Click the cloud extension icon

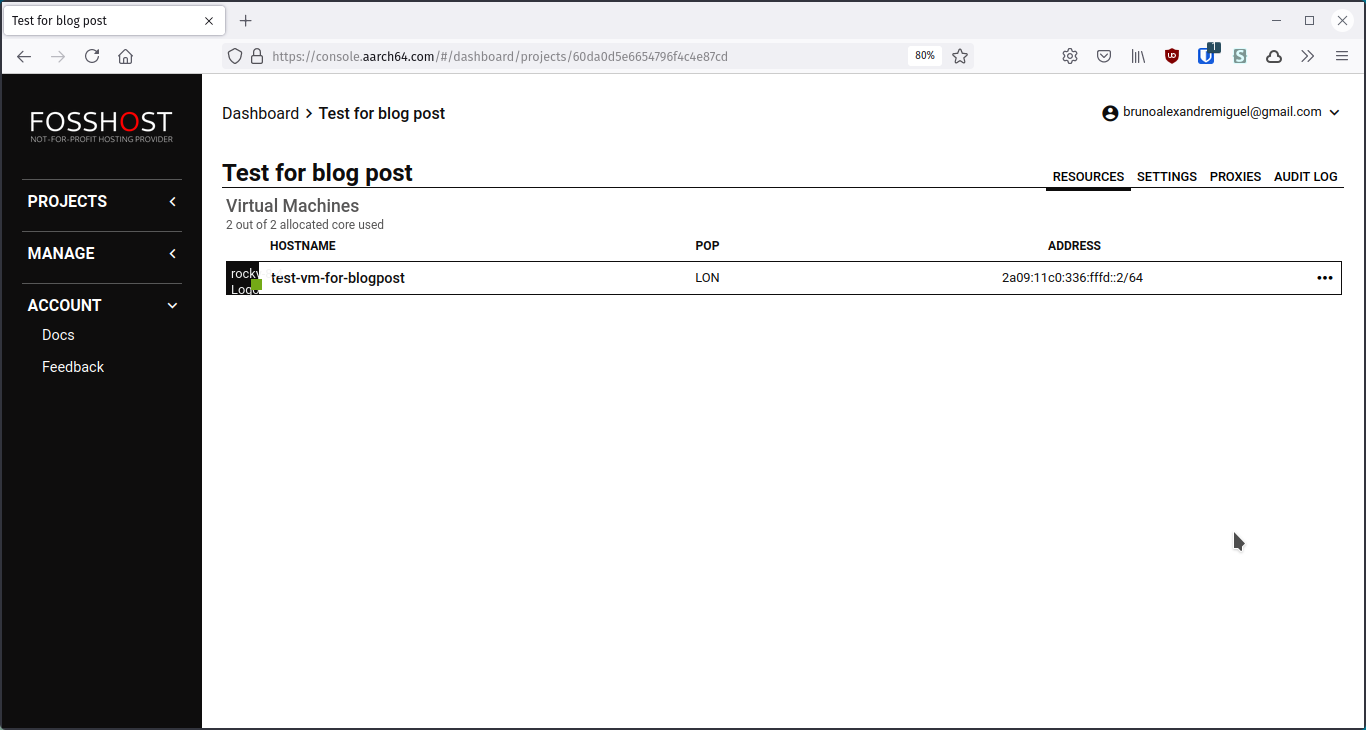[x=1274, y=56]
